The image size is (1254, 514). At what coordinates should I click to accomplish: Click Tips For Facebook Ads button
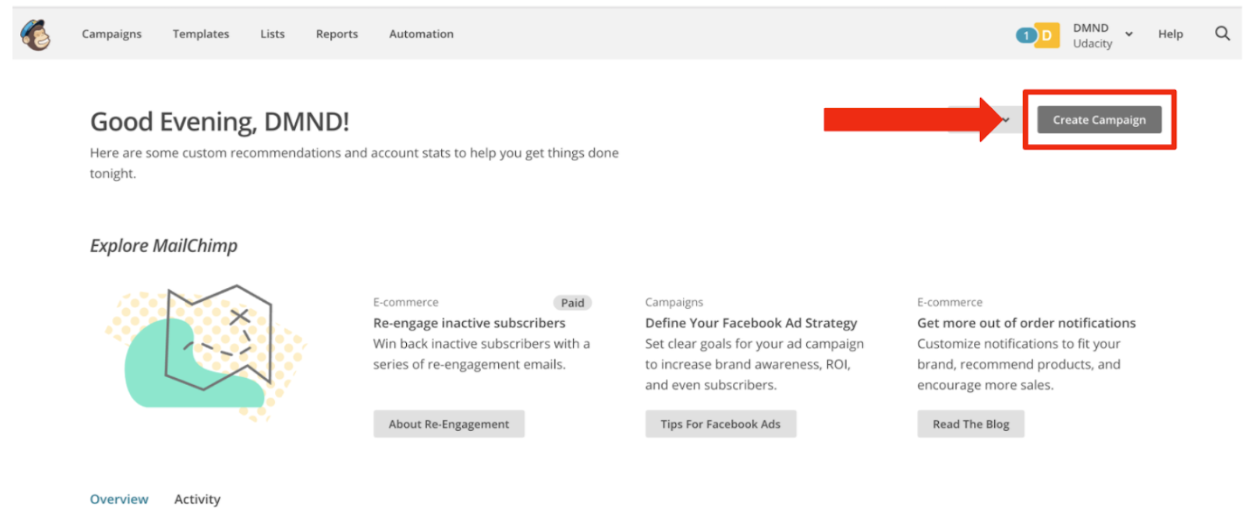pyautogui.click(x=720, y=424)
